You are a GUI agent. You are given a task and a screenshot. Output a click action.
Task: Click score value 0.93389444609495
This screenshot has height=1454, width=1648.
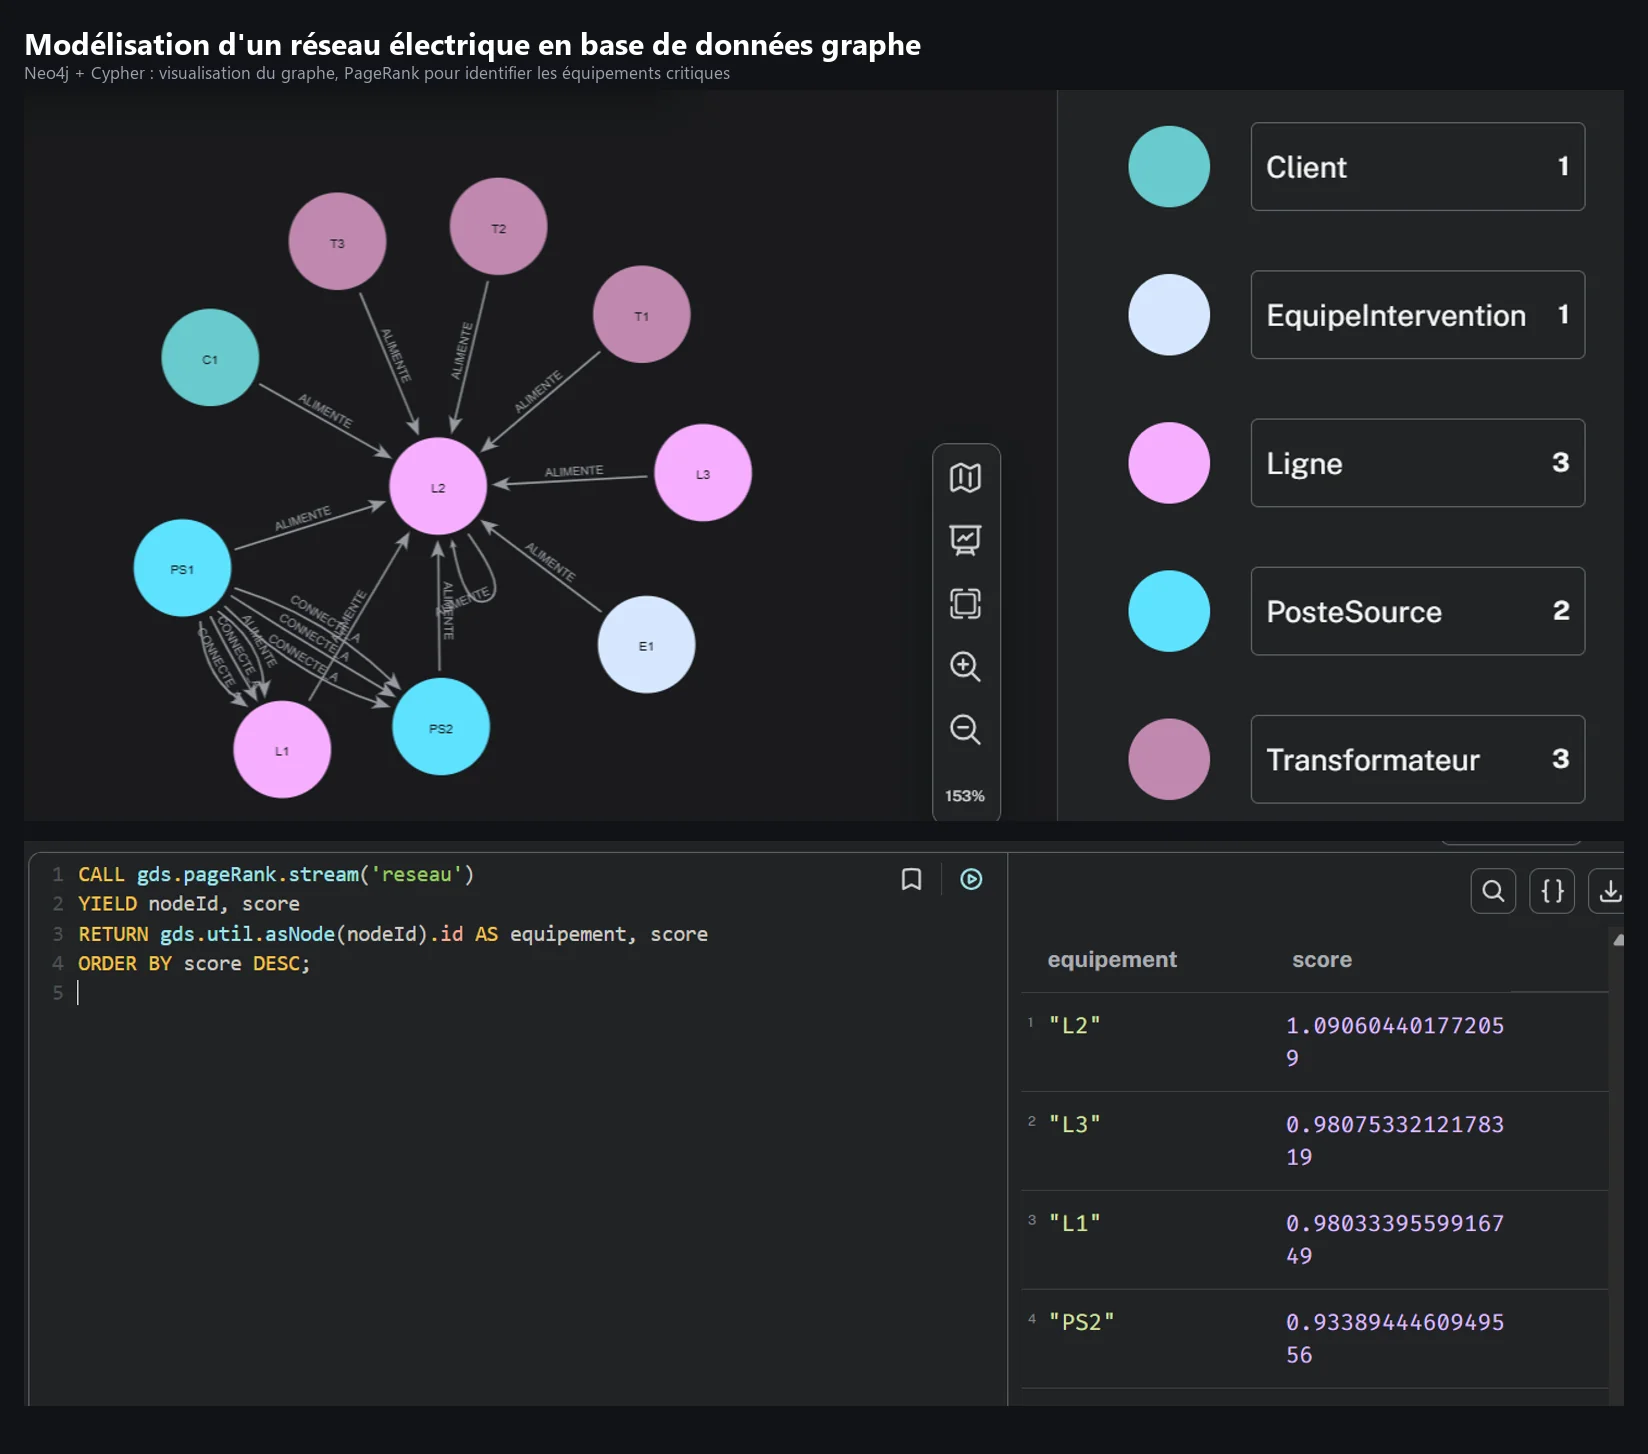[1395, 1339]
